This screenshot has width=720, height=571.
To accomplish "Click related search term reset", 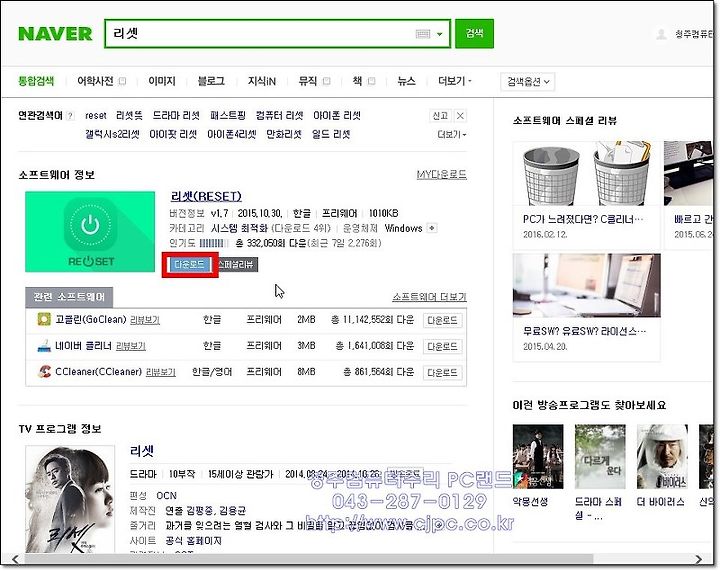I will [x=96, y=116].
